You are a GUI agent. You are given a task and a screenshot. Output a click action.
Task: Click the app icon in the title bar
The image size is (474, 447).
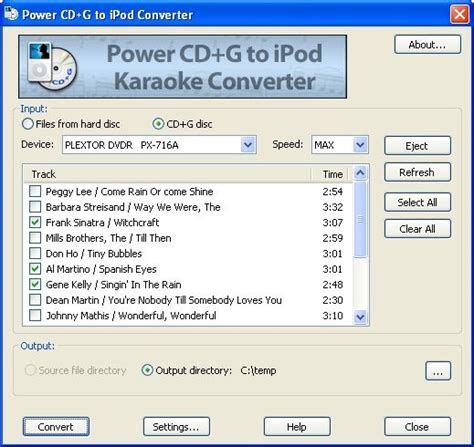[11, 14]
